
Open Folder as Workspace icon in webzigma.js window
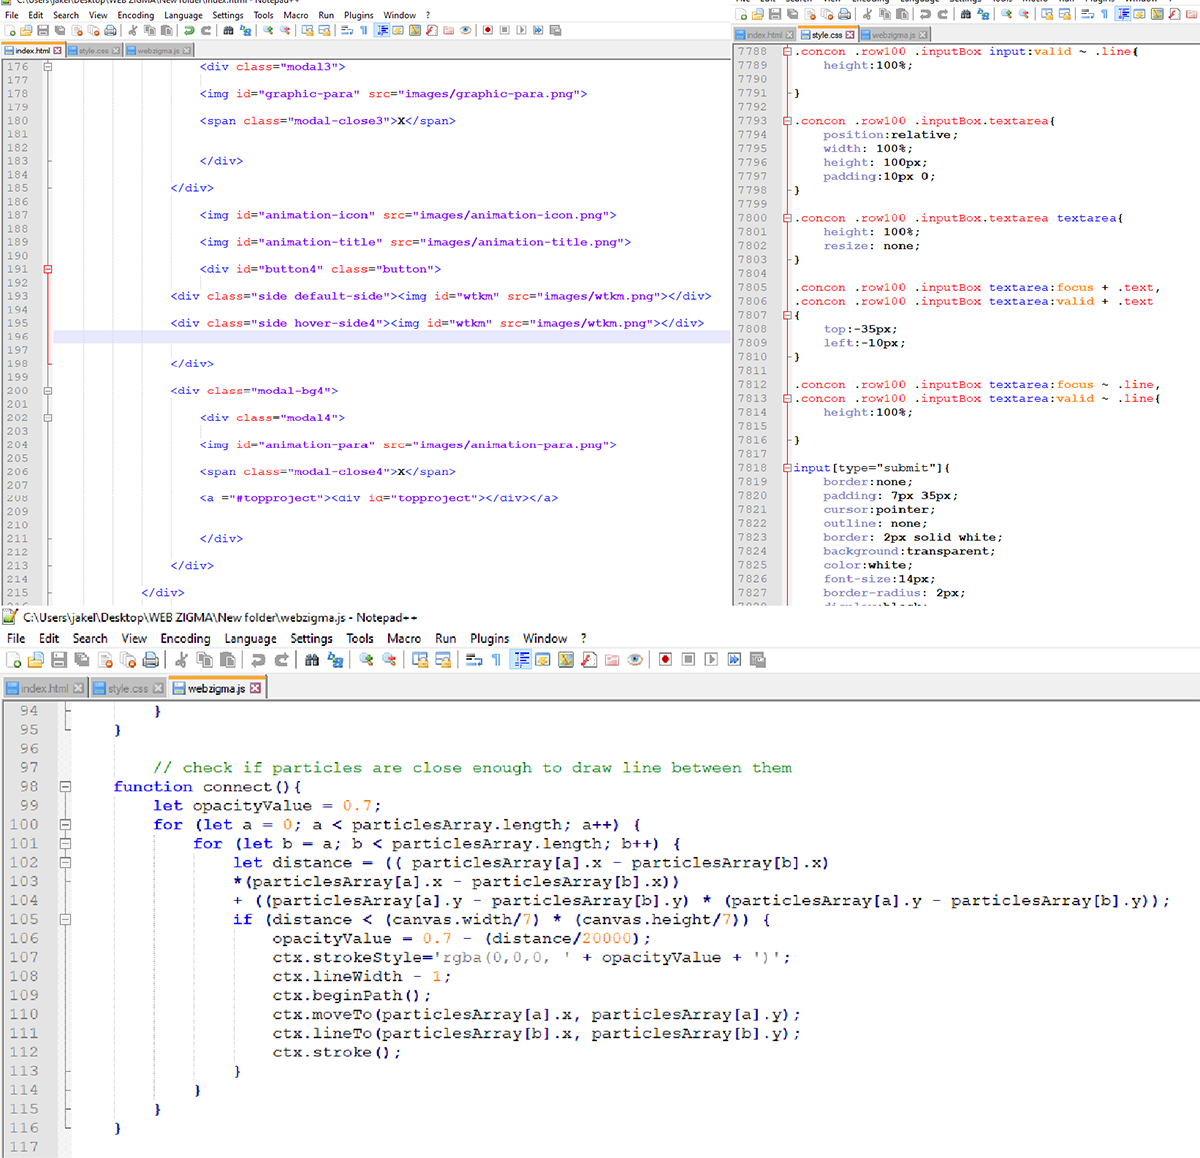tap(612, 659)
